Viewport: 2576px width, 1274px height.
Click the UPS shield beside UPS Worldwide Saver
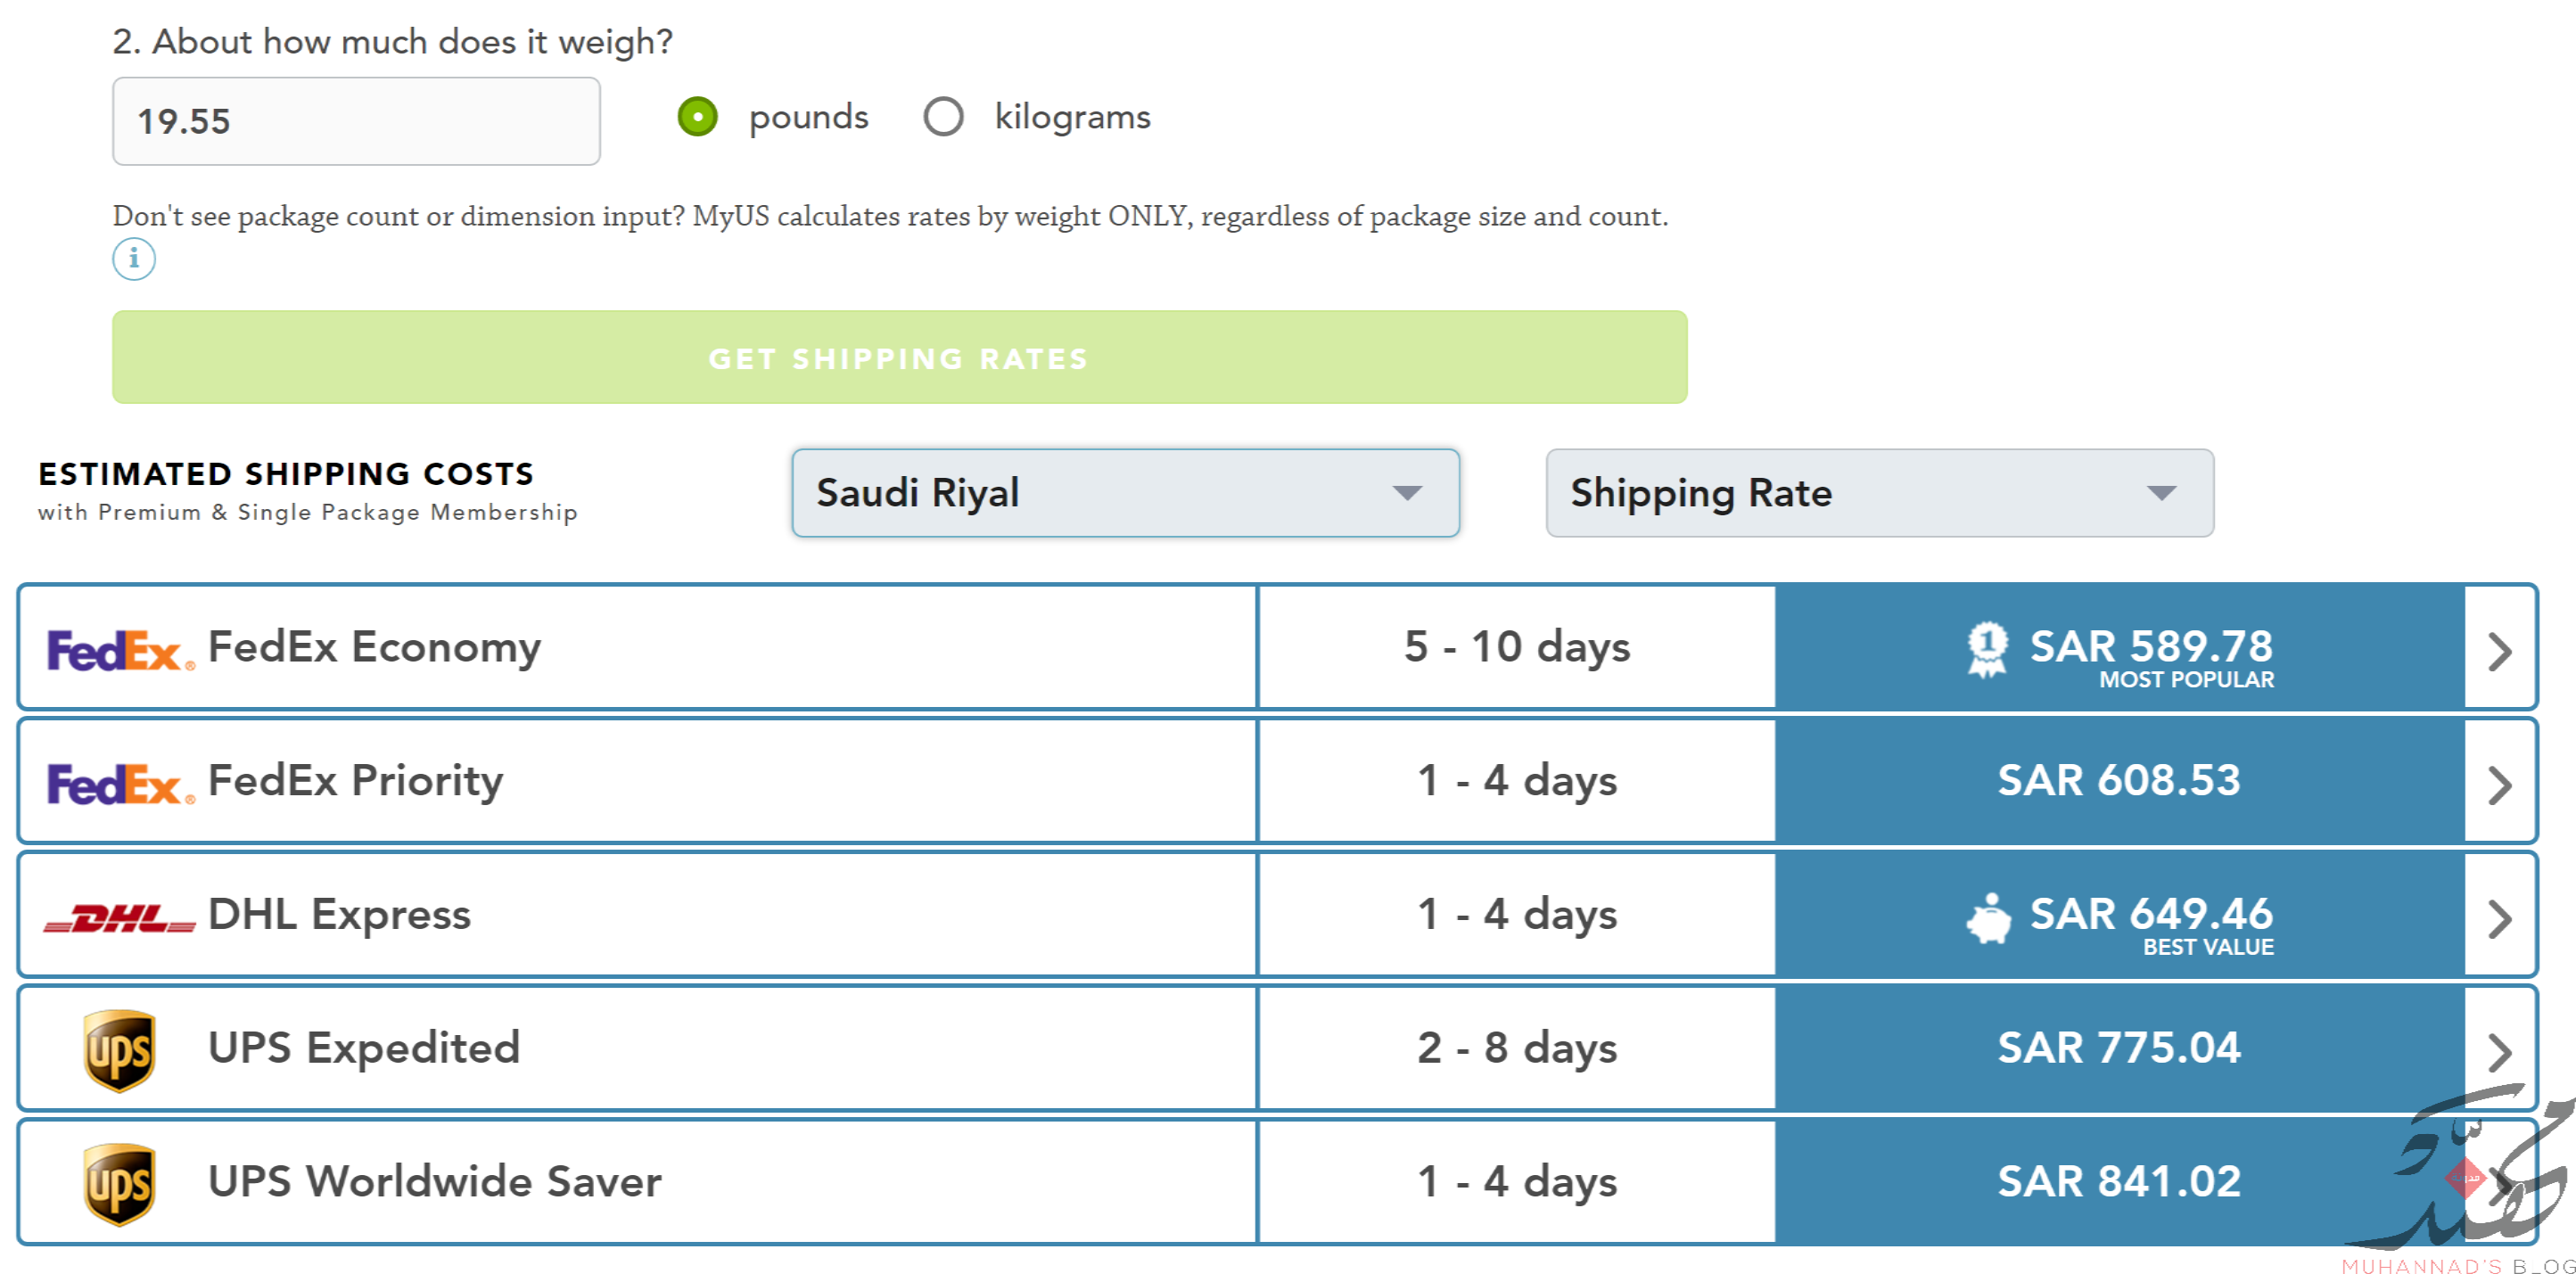(x=119, y=1184)
